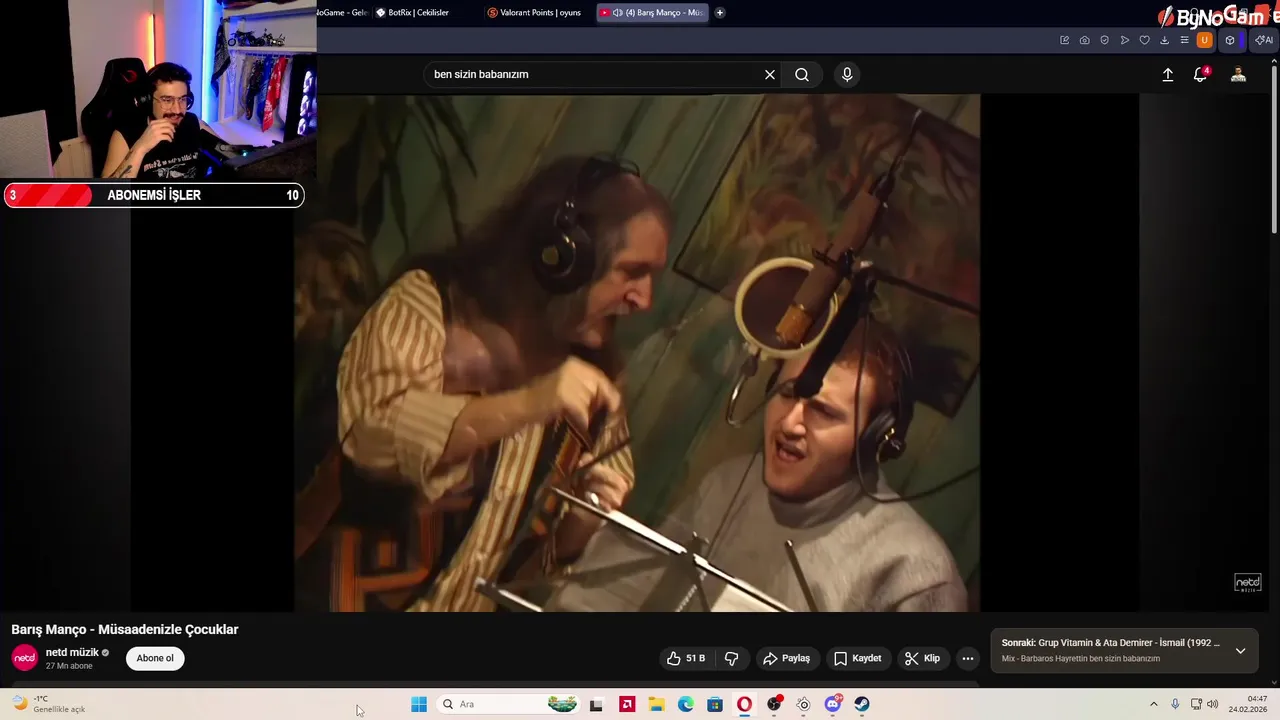Open the Task View taskbar icon
The width and height of the screenshot is (1280, 720).
(596, 704)
